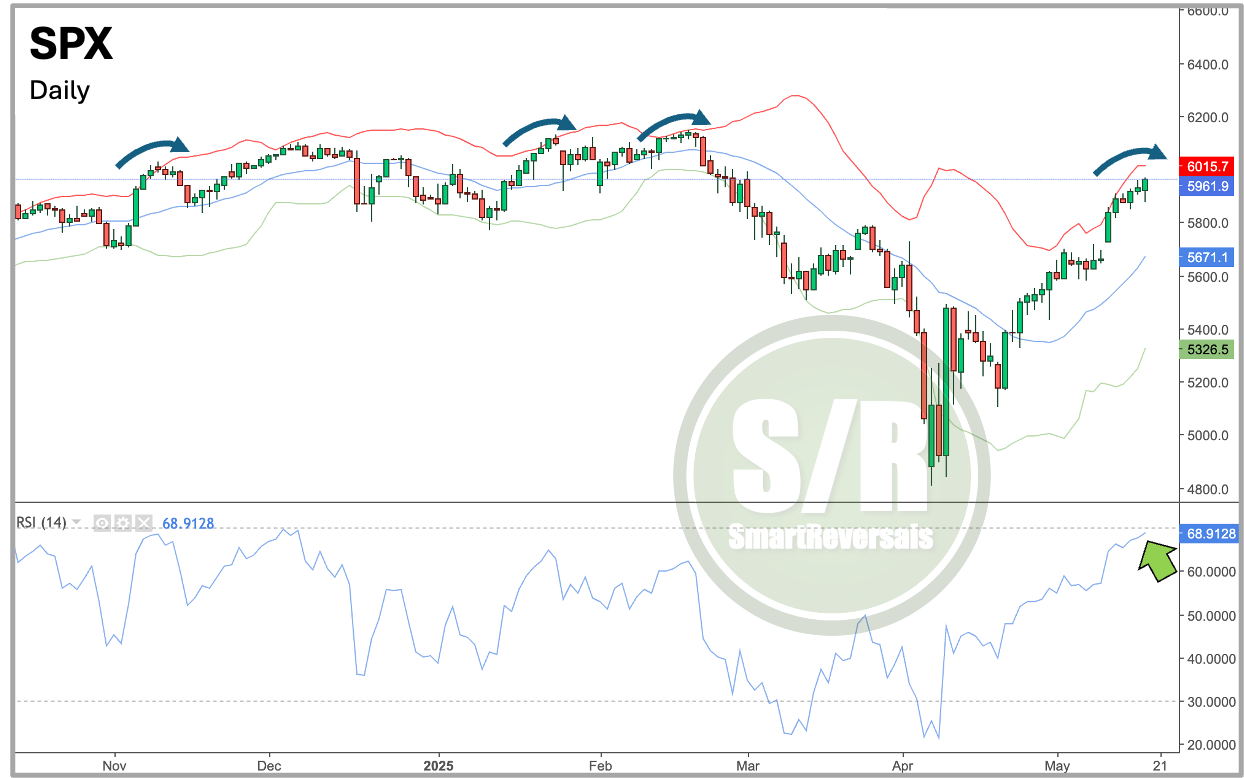Viewport: 1244px width, 778px height.
Task: Remove the RSI indicator with X icon
Action: pyautogui.click(x=143, y=523)
